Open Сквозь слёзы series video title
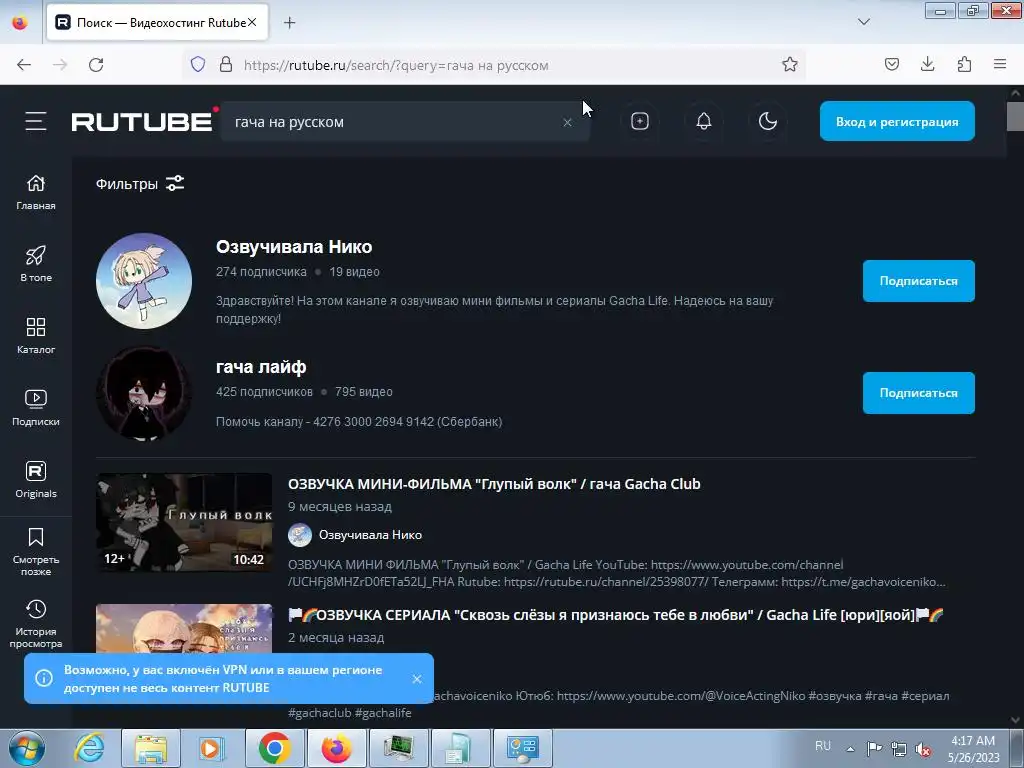 pyautogui.click(x=616, y=615)
